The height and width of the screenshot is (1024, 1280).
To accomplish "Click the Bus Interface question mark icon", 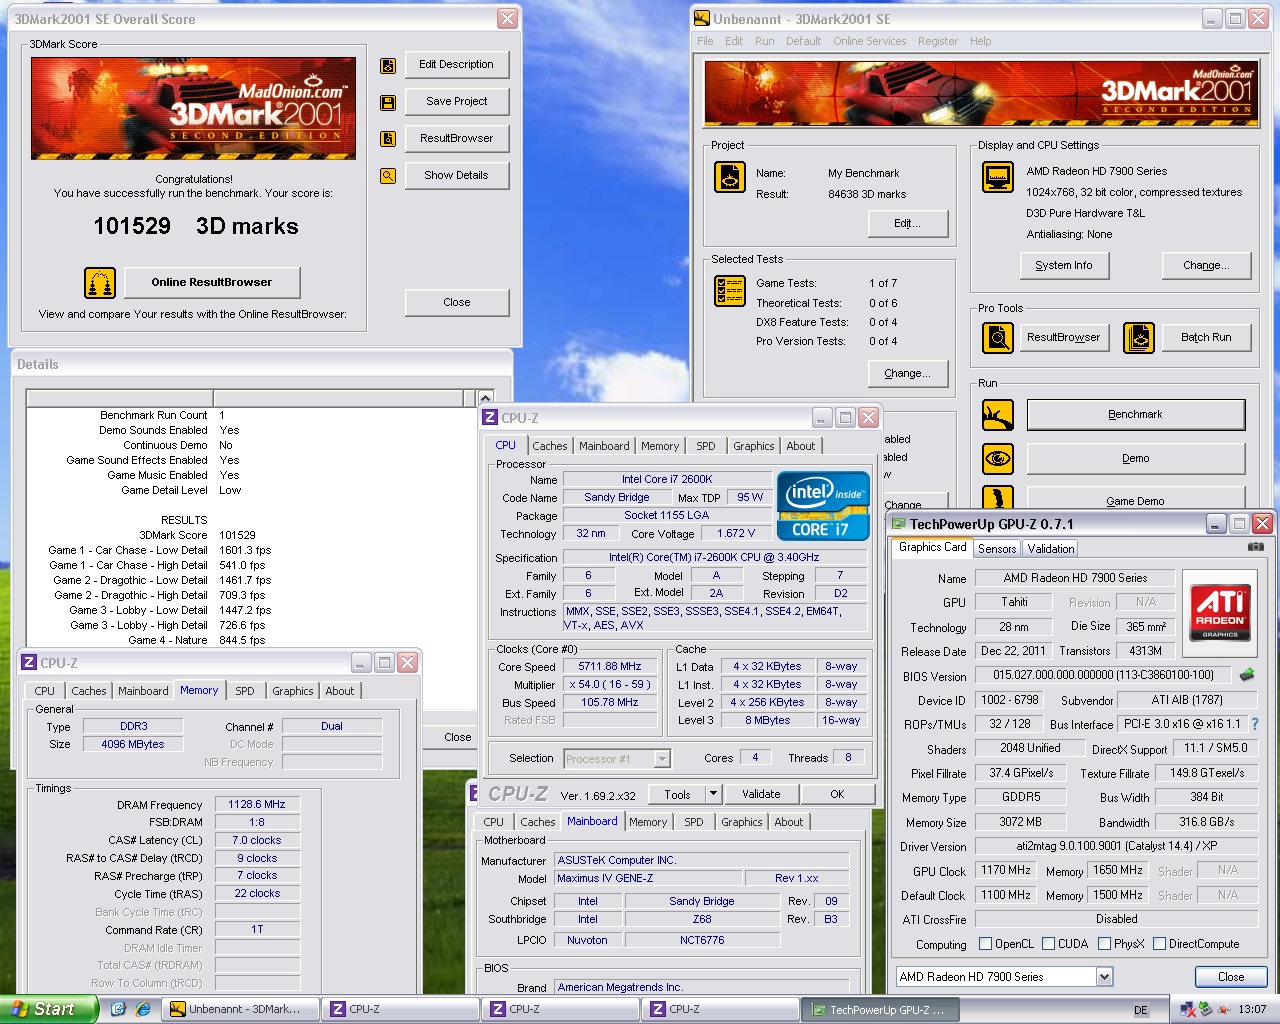I will 1255,724.
